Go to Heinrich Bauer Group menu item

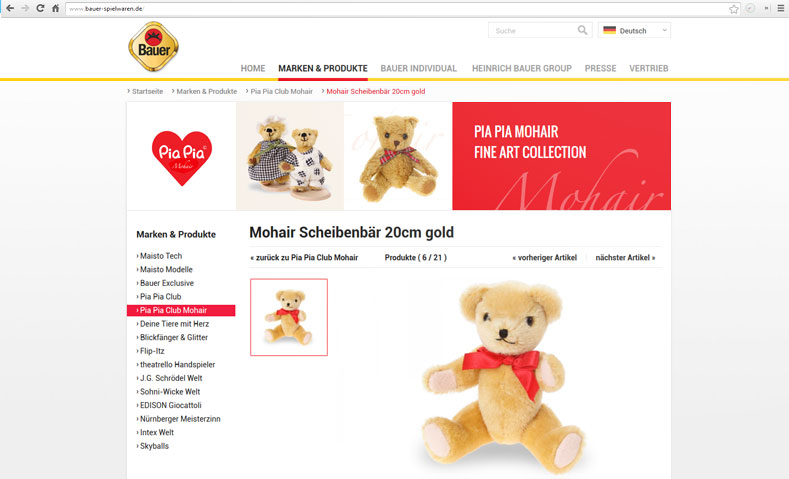[522, 68]
